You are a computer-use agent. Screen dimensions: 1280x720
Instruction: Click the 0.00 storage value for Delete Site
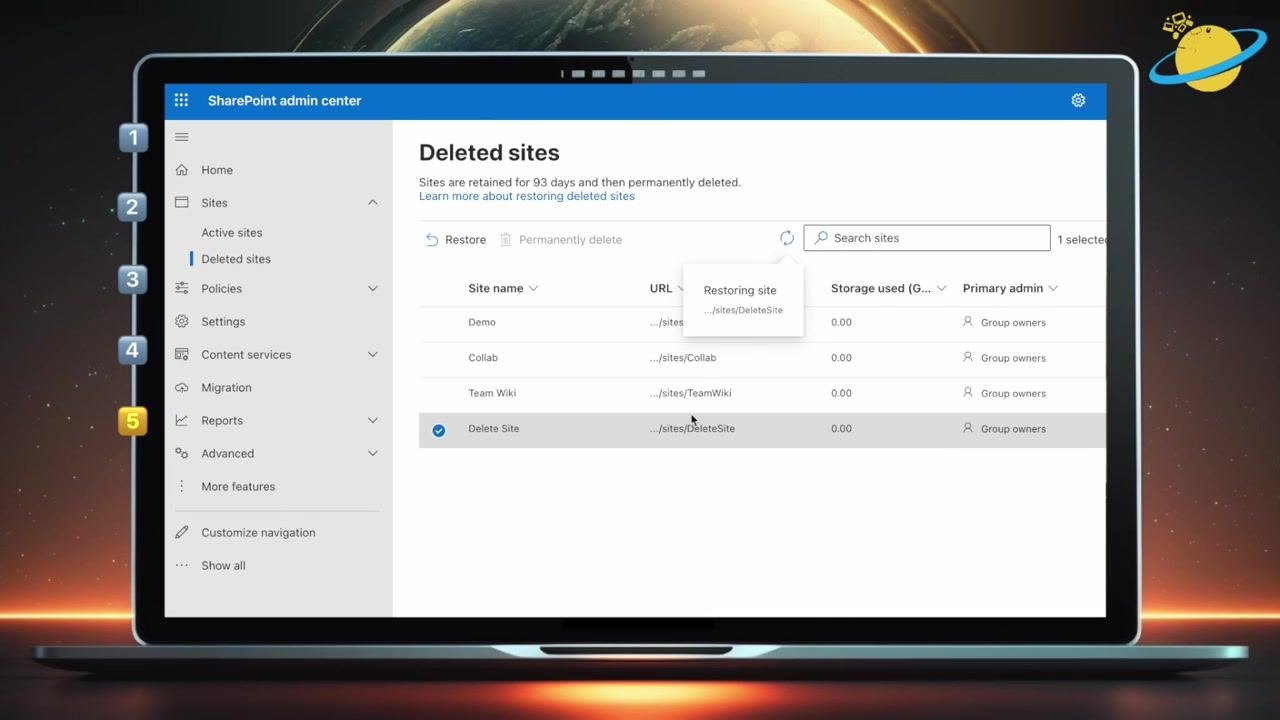(x=841, y=429)
